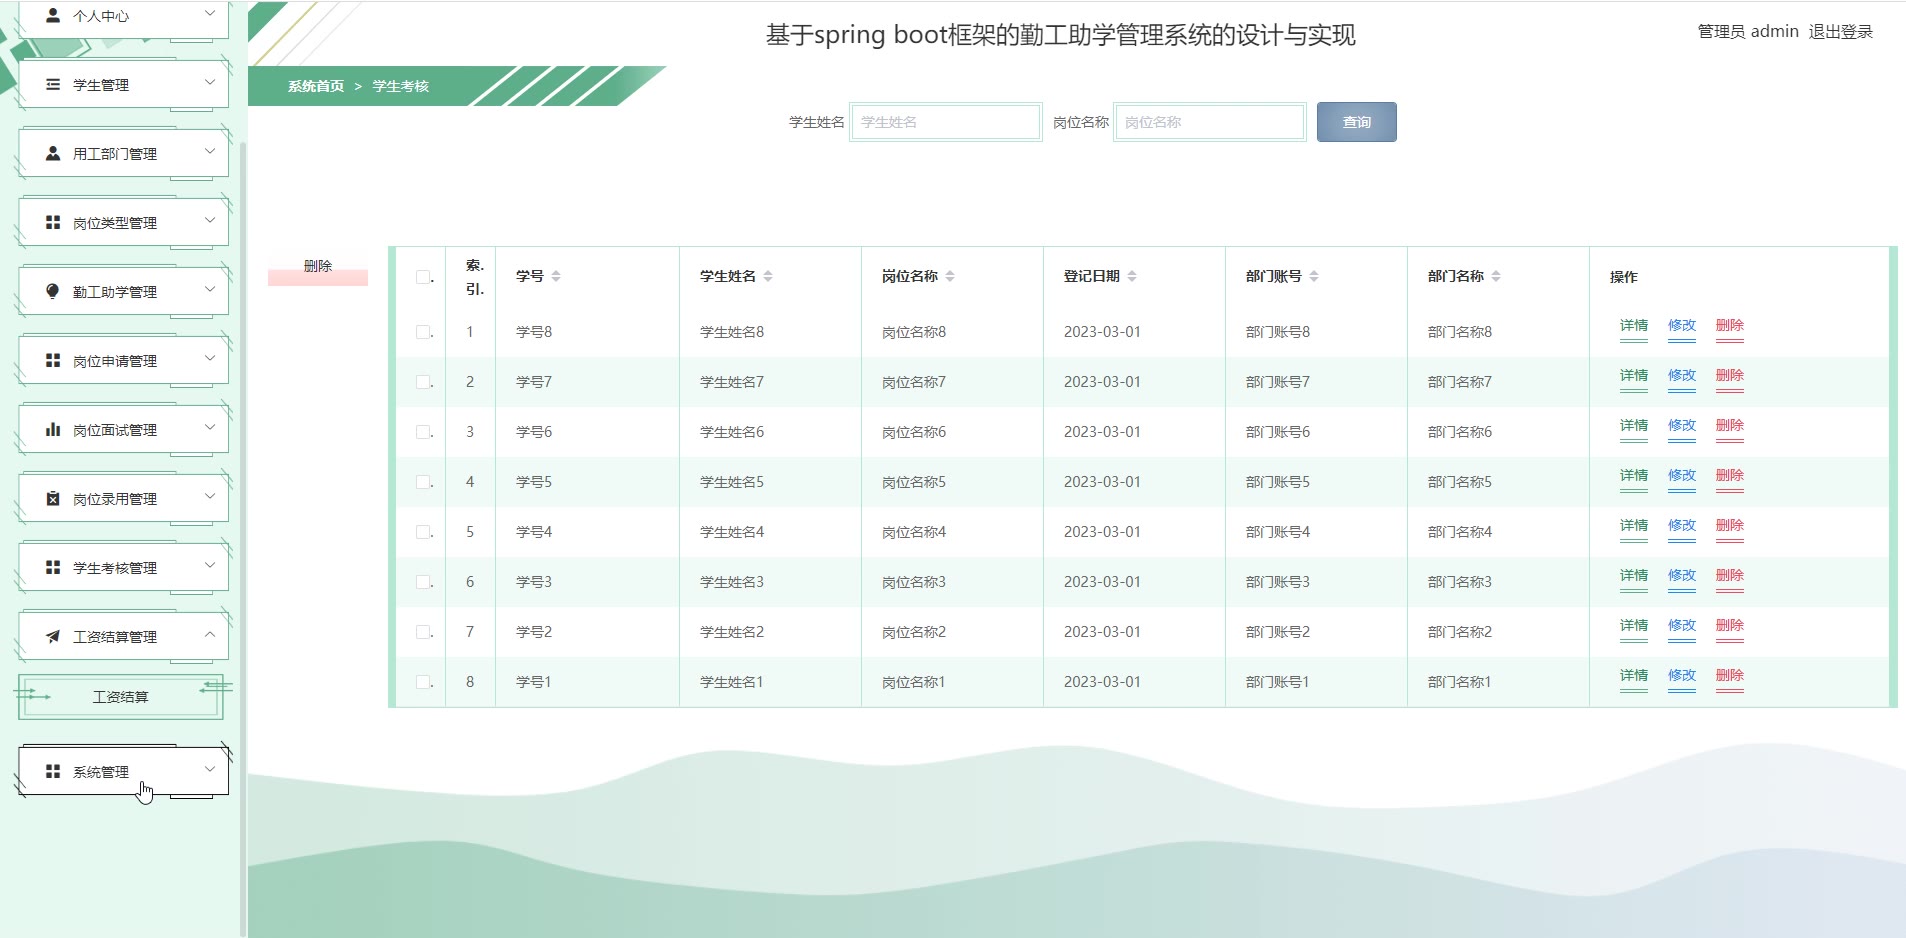The image size is (1906, 938).
Task: Open the 学生考核管理 menu
Action: (x=114, y=568)
